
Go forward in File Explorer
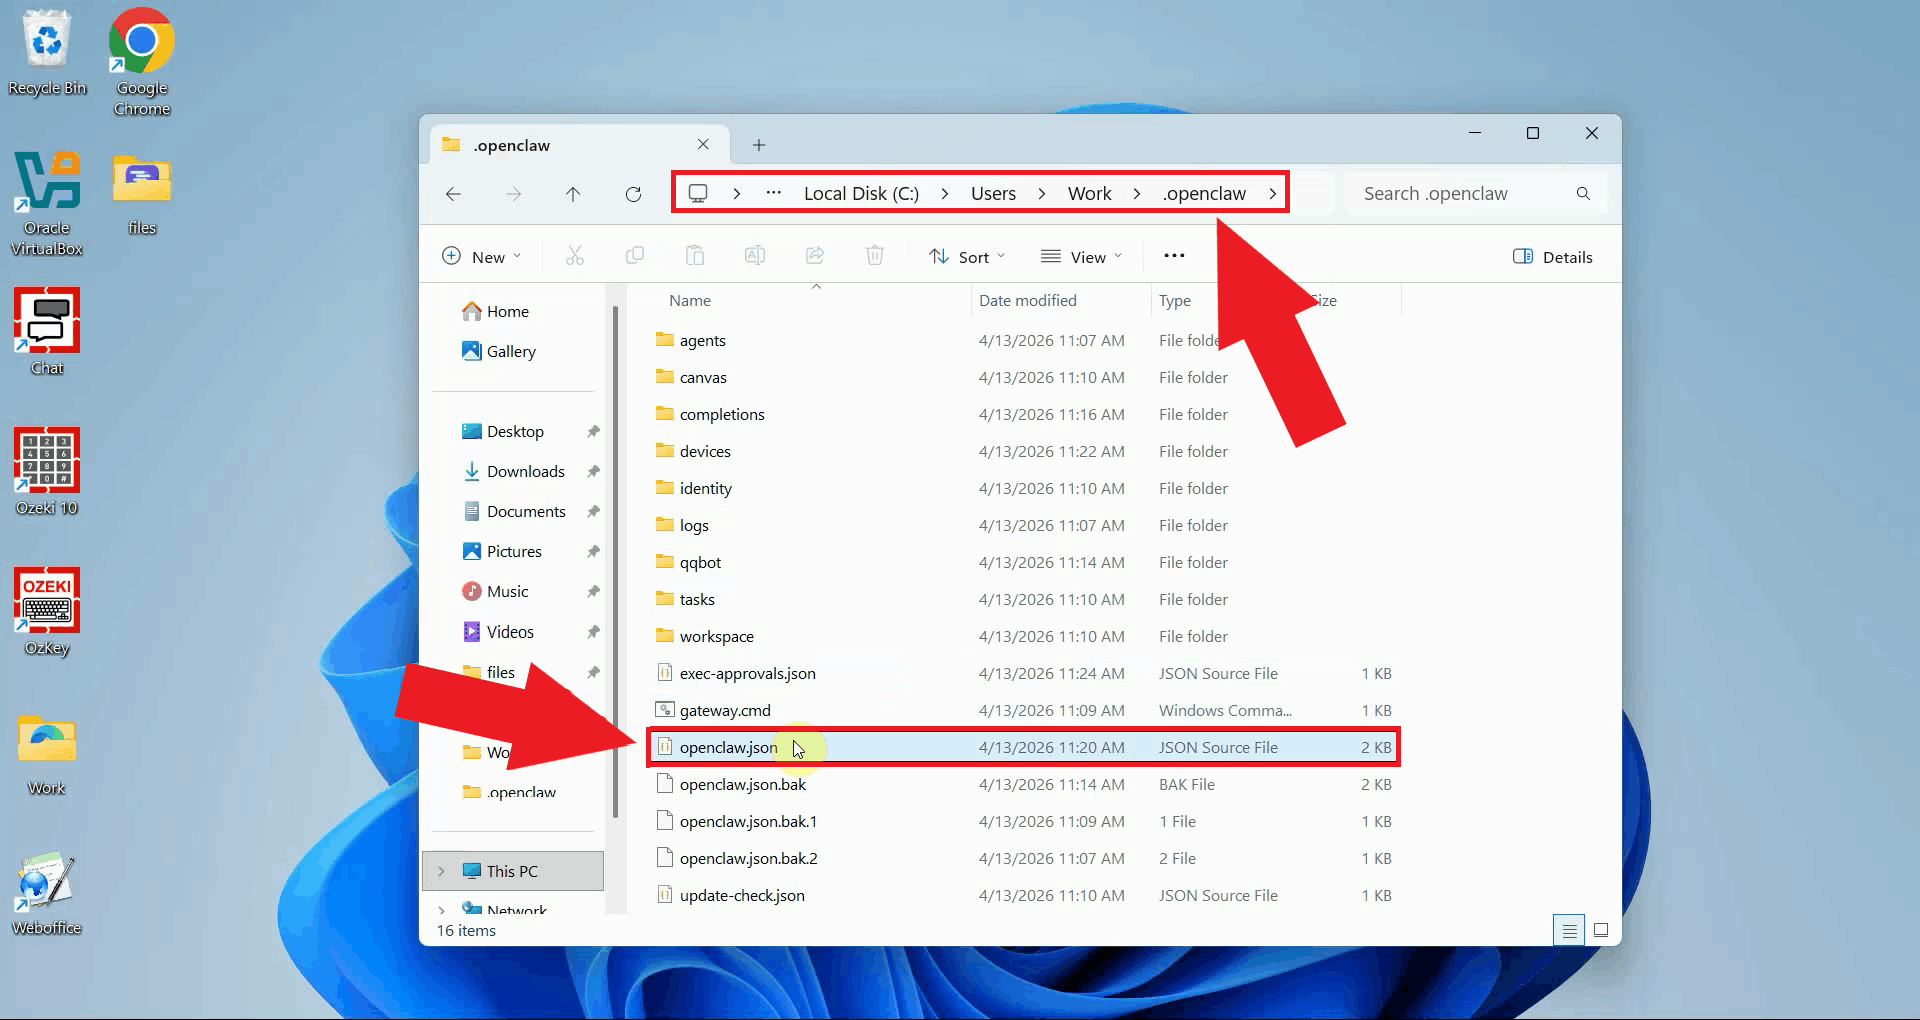tap(513, 194)
